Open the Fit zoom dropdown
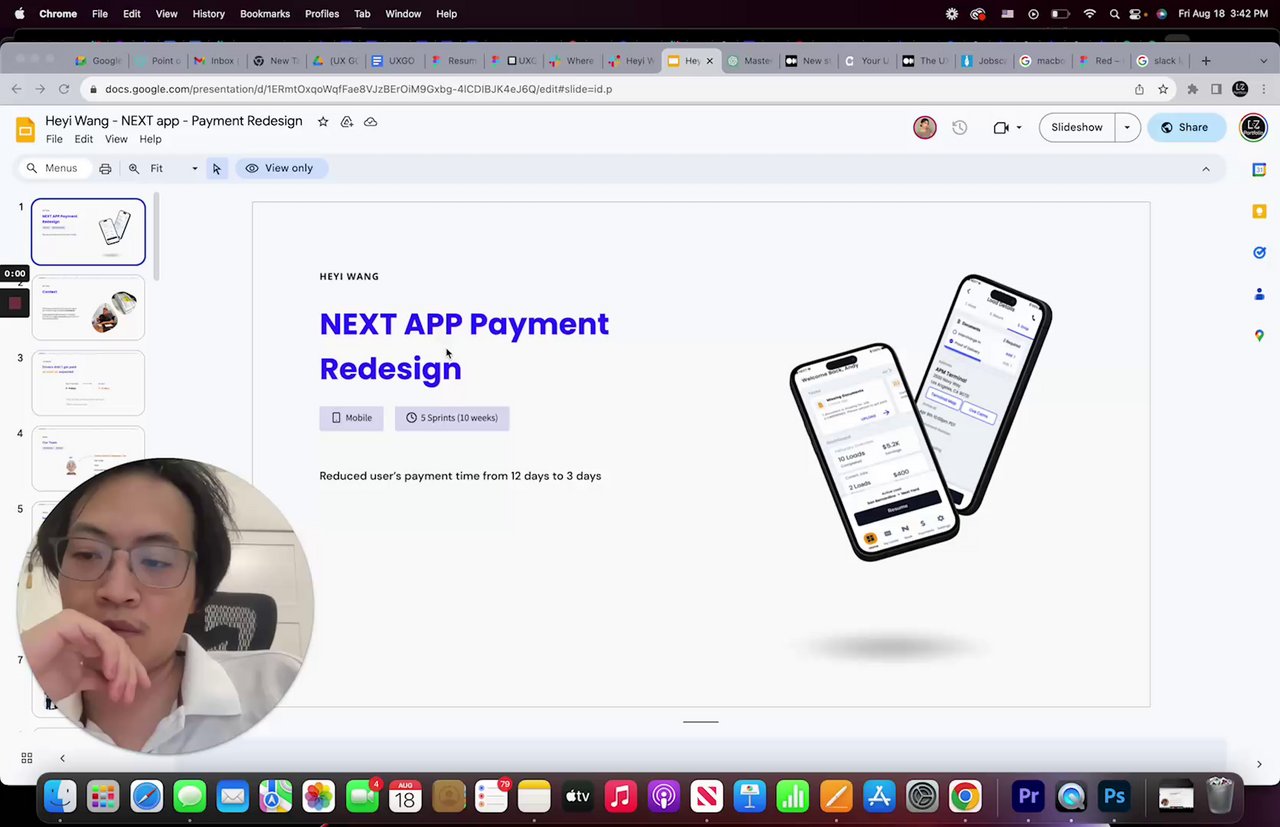This screenshot has width=1280, height=827. coord(174,168)
